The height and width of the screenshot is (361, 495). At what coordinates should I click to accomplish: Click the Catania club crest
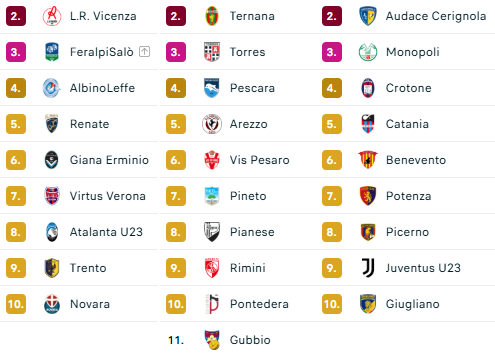point(368,124)
